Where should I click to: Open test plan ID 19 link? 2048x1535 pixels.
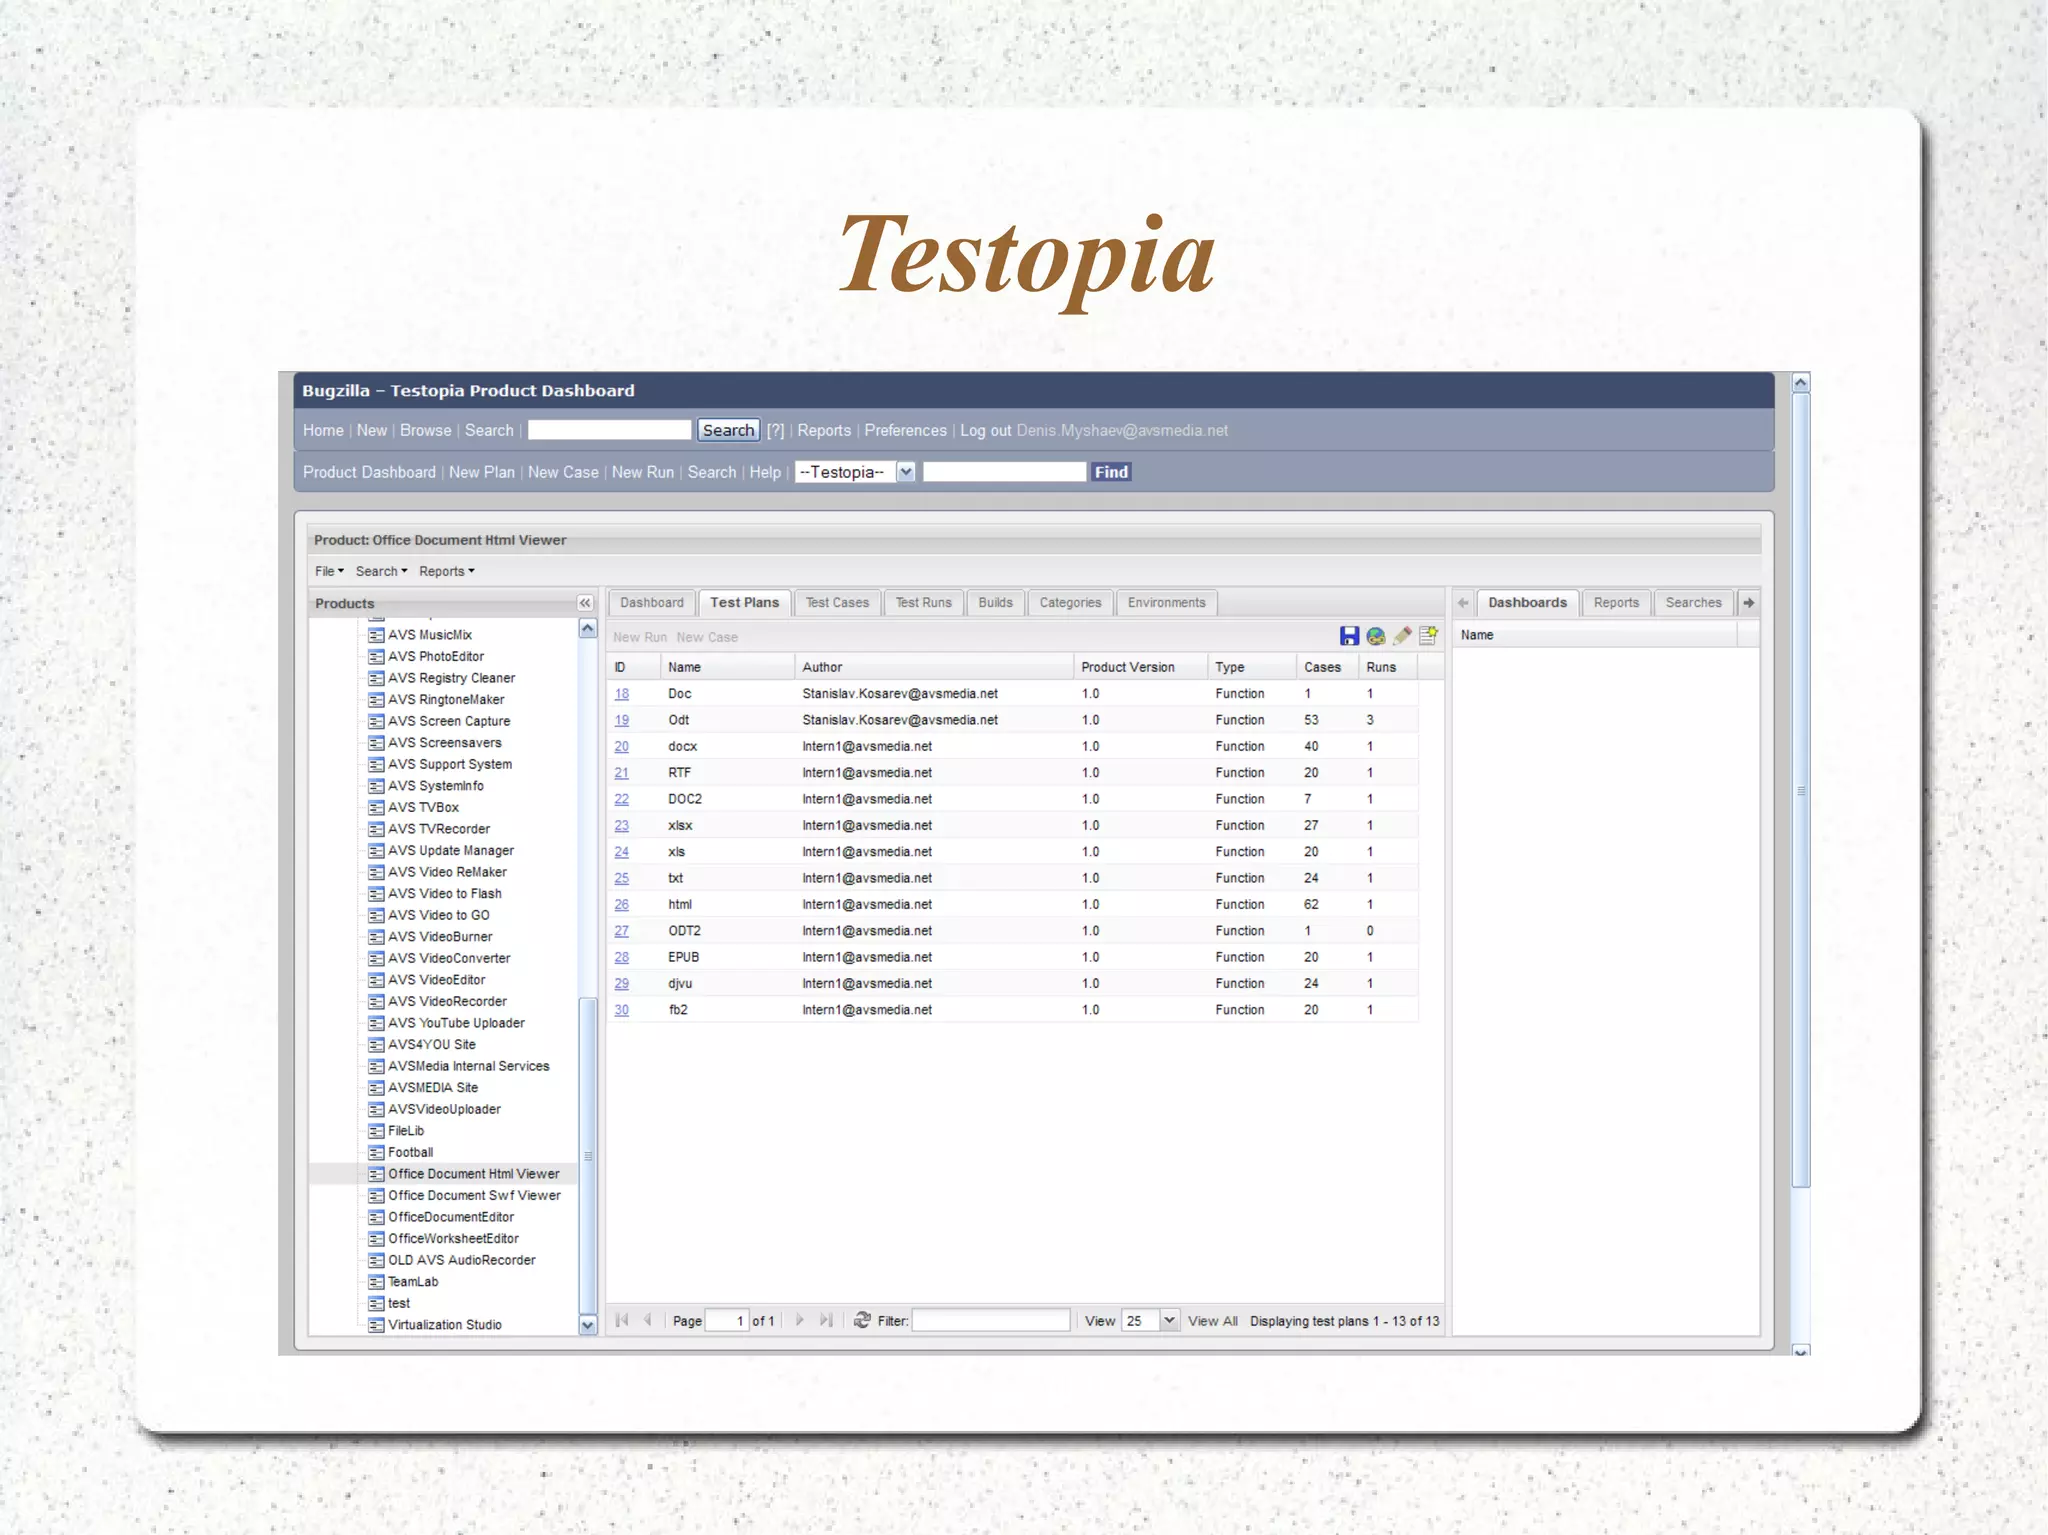click(x=621, y=720)
